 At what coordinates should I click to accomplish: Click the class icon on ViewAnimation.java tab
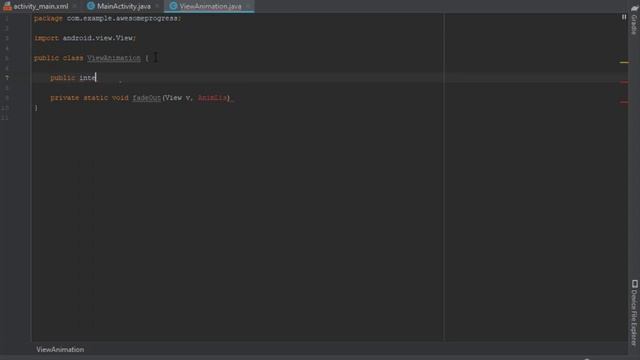coord(173,6)
